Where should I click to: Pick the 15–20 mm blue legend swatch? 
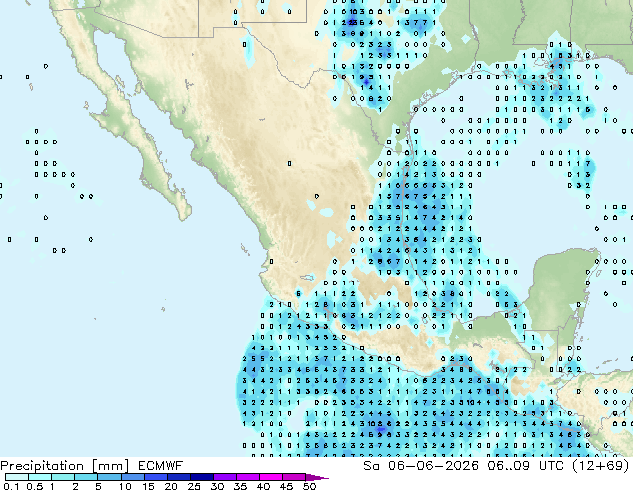point(155,477)
